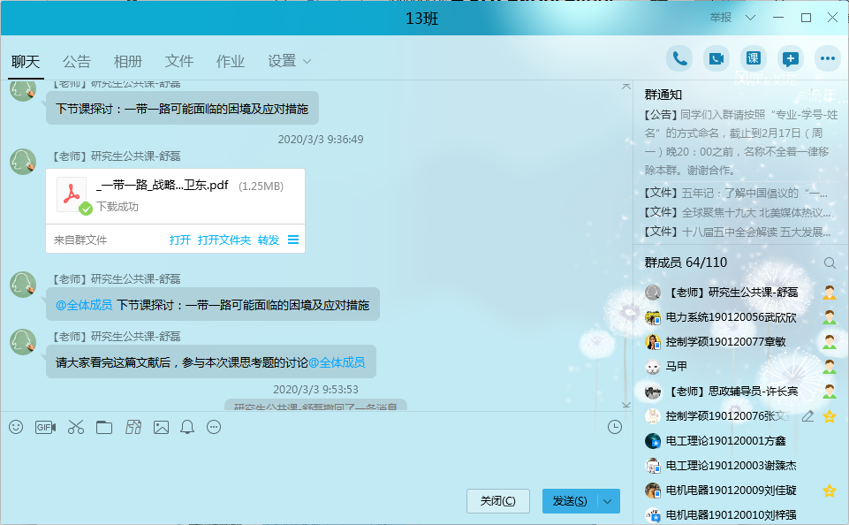Click the add-chat icon with plus sign
Image resolution: width=849 pixels, height=525 pixels.
[790, 59]
